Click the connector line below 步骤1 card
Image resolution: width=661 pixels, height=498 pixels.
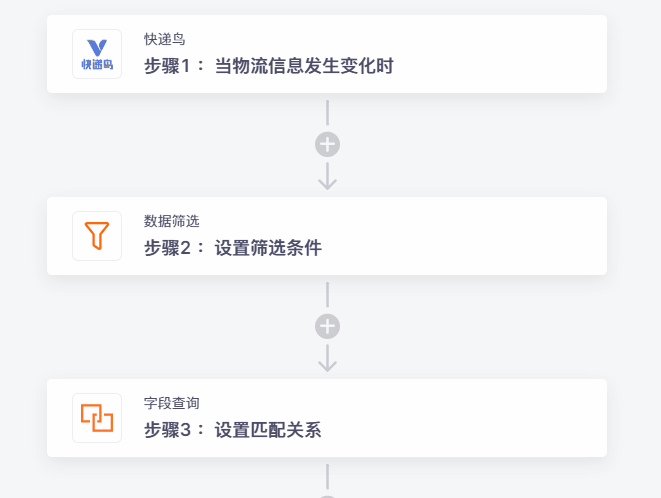pos(328,113)
